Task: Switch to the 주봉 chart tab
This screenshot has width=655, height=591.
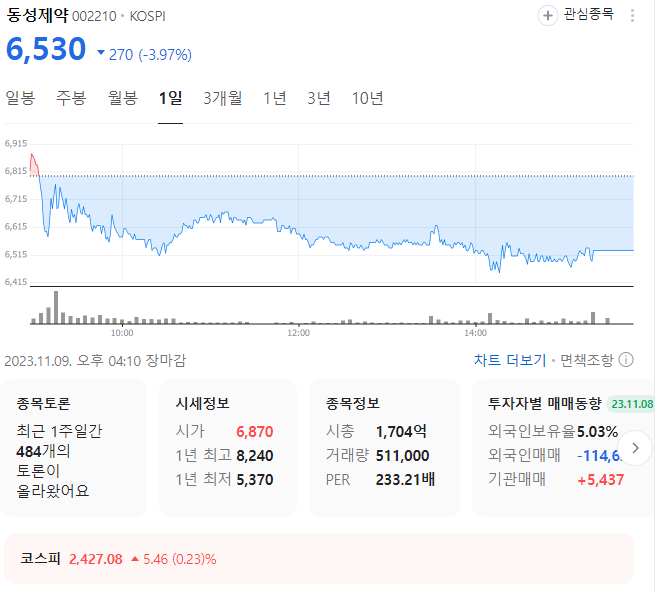Action: pyautogui.click(x=71, y=98)
